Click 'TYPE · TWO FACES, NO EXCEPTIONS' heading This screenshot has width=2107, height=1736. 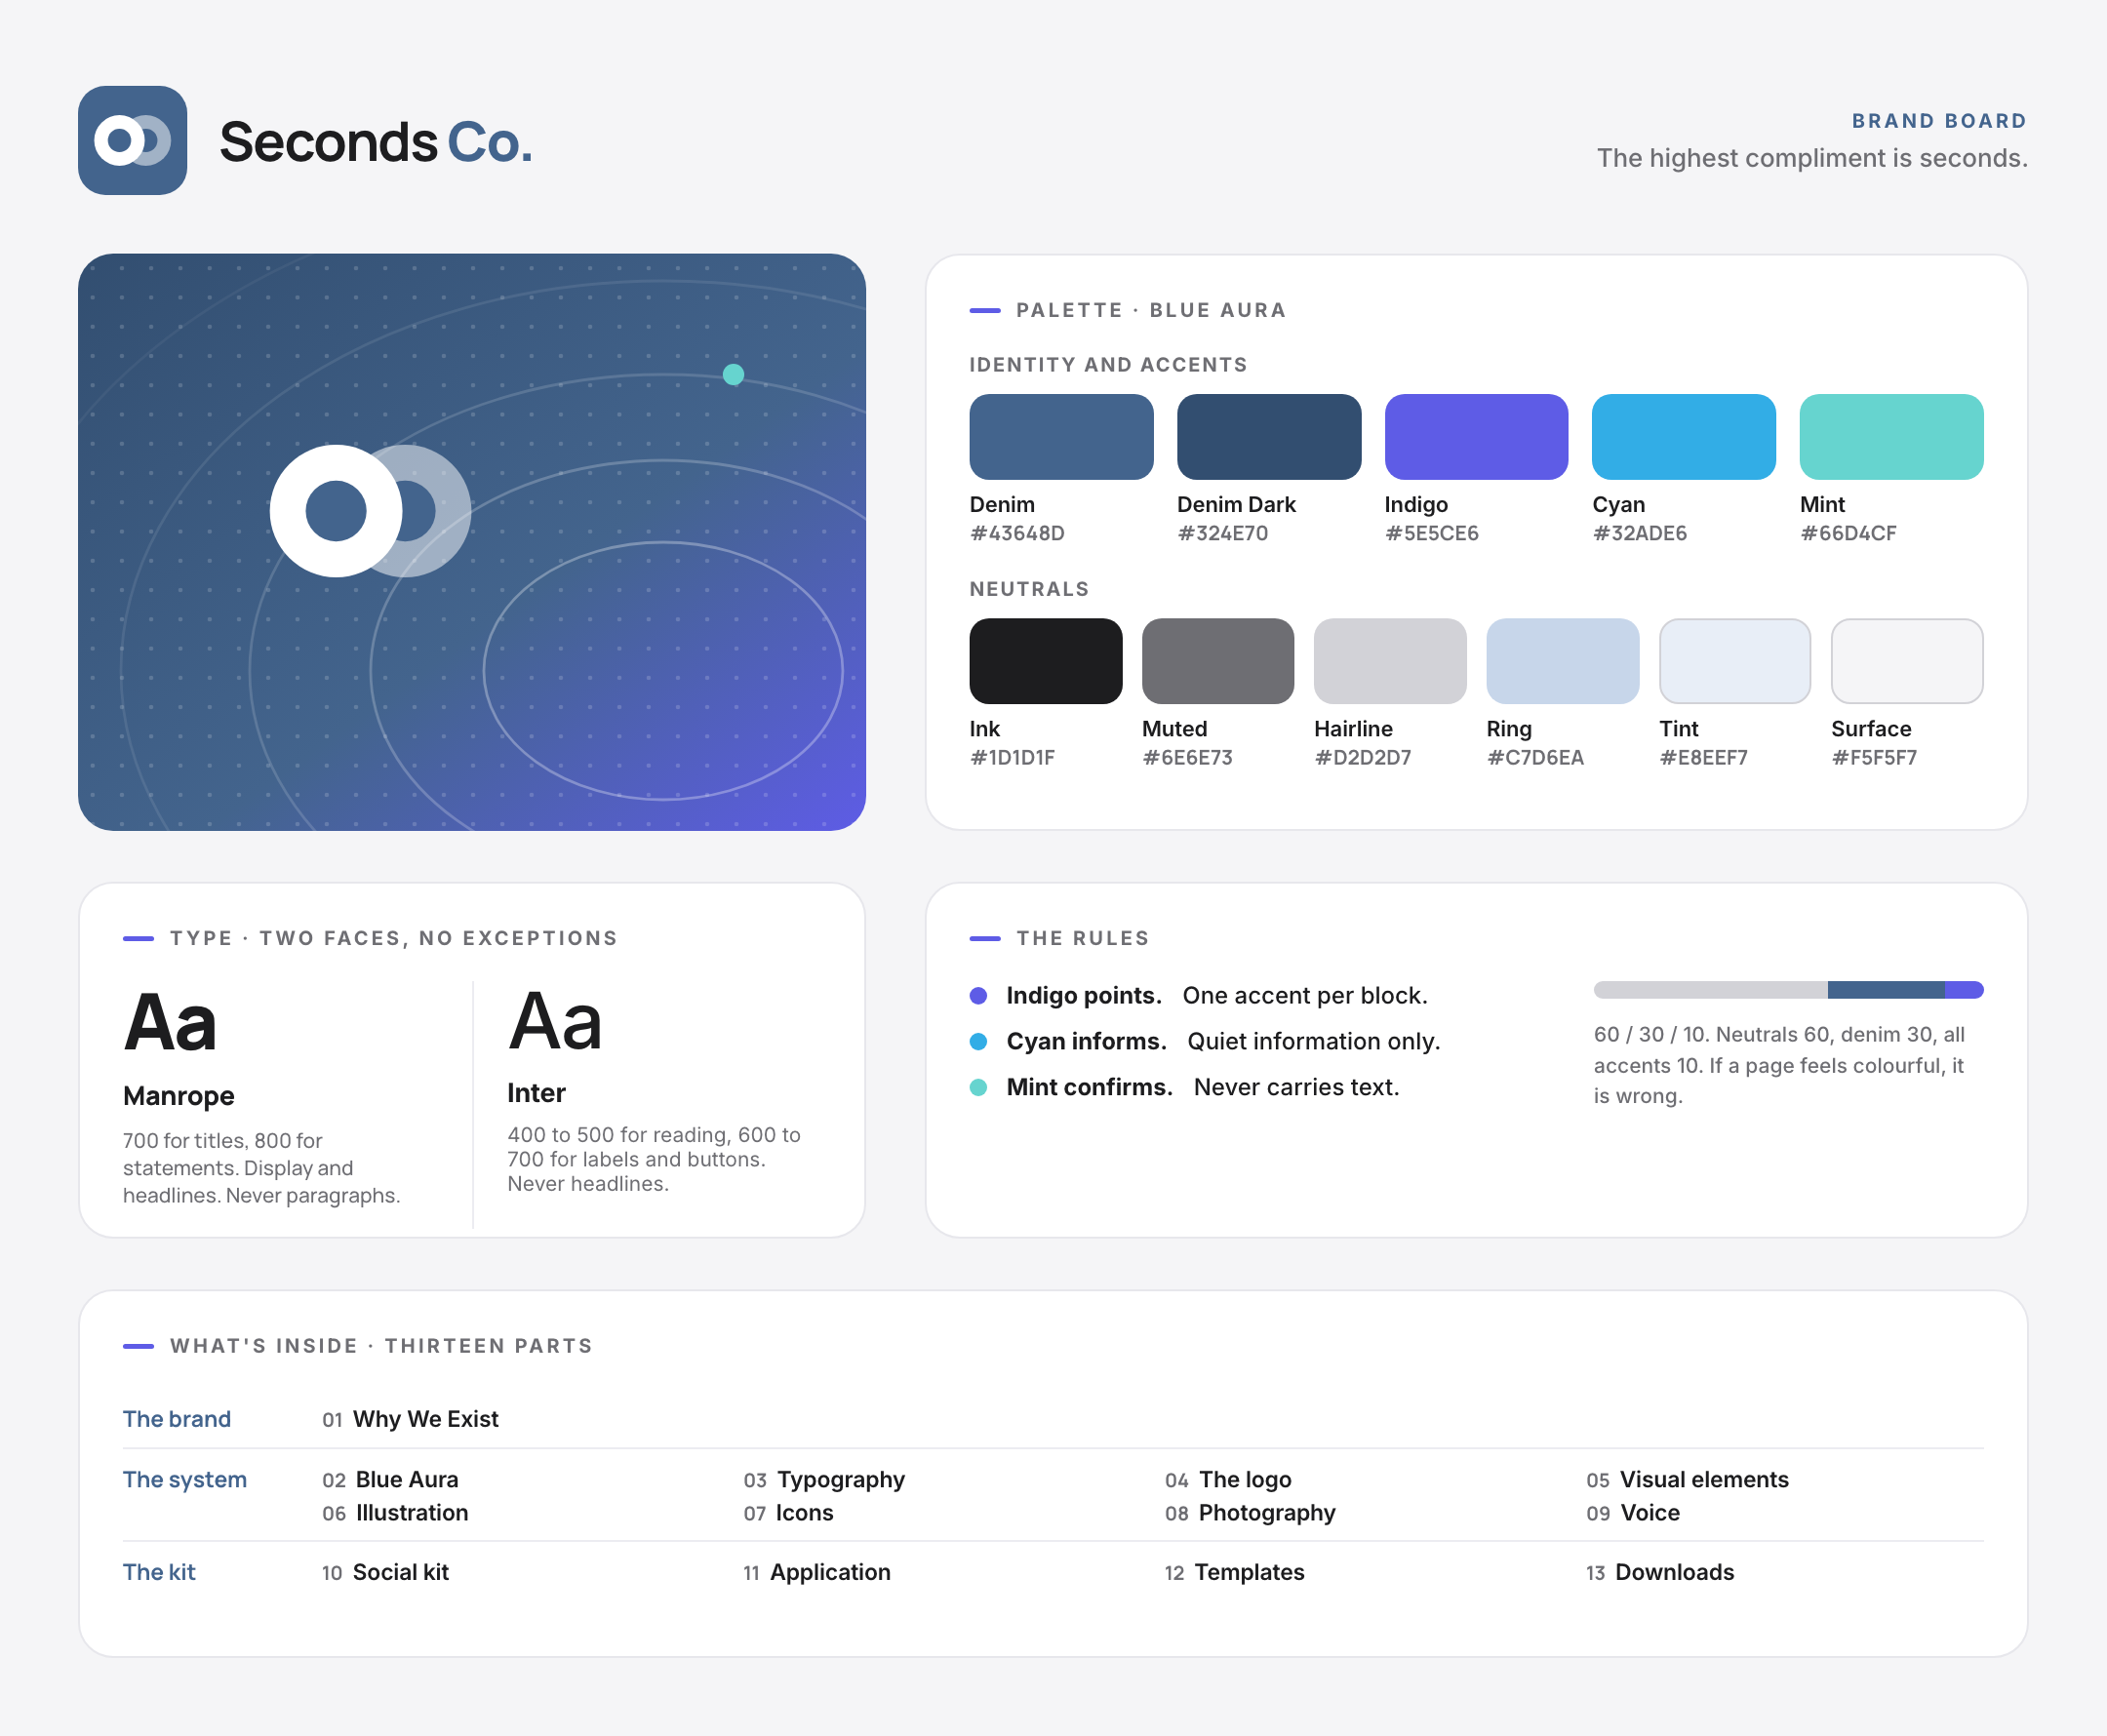394,938
